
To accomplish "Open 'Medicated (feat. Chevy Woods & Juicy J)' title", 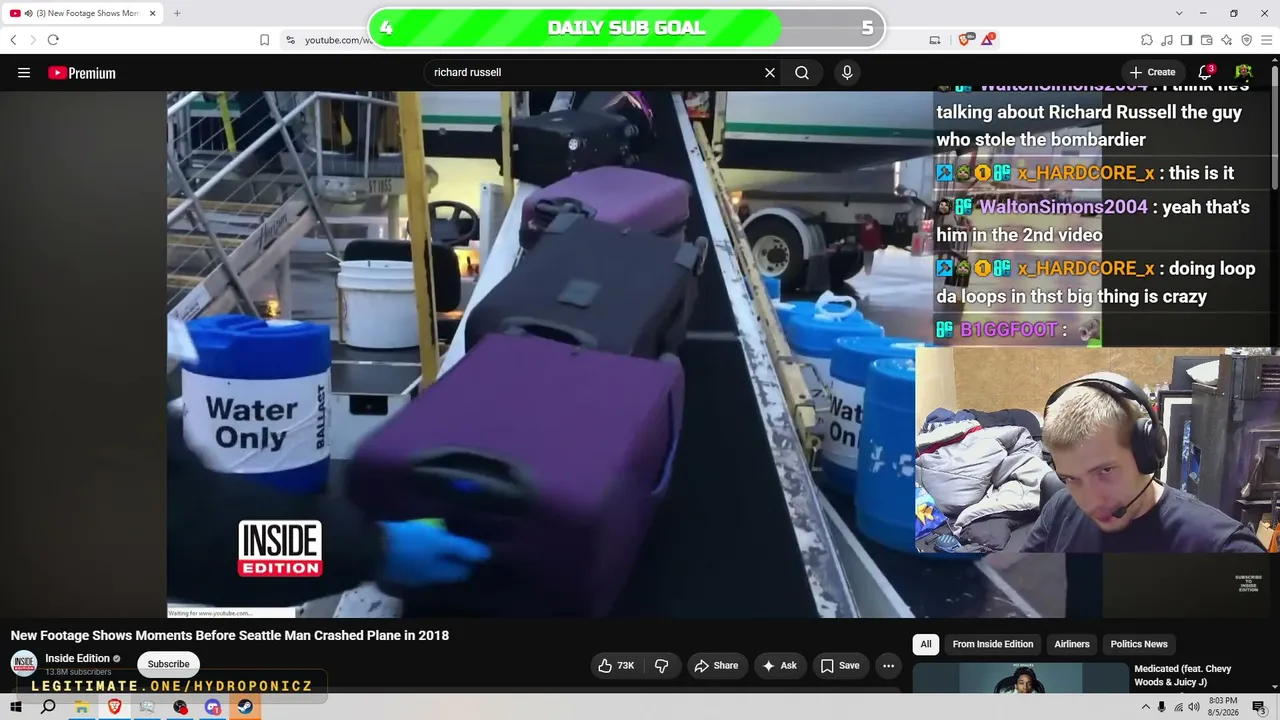I will [x=1183, y=675].
